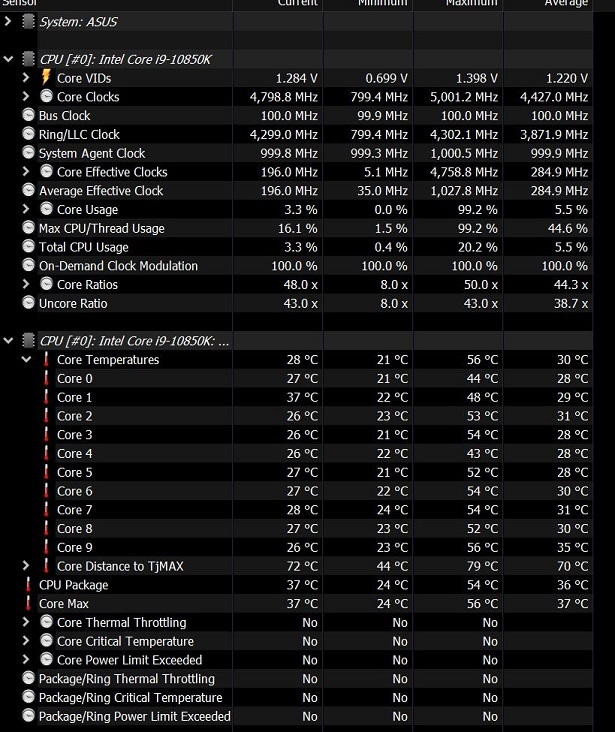Select the On-Demand Clock Modulation row

[x=118, y=266]
